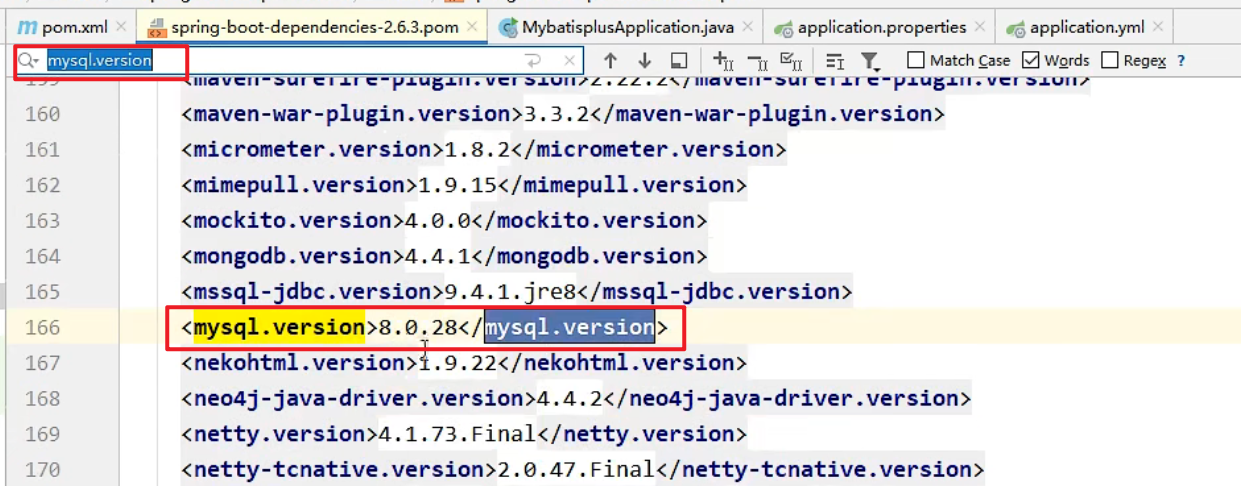Image resolution: width=1241 pixels, height=486 pixels.
Task: Enable the Regex checkbox
Action: [1109, 61]
